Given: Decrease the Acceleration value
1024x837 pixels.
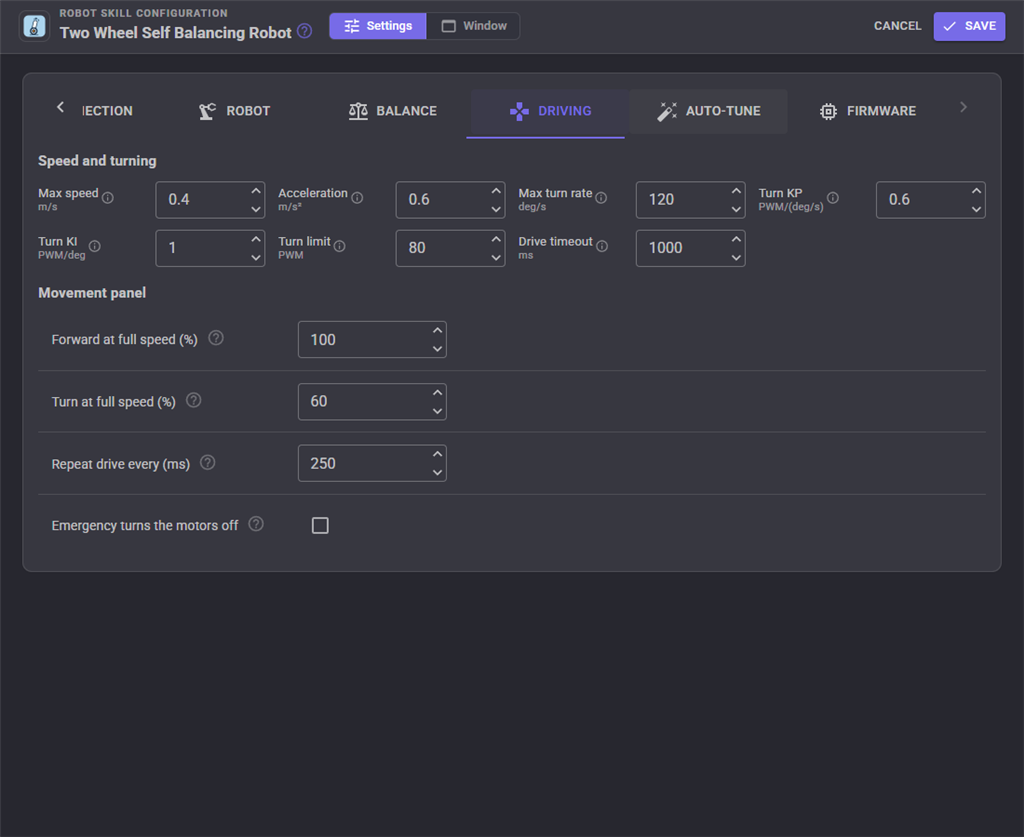Looking at the screenshot, I should (x=496, y=209).
